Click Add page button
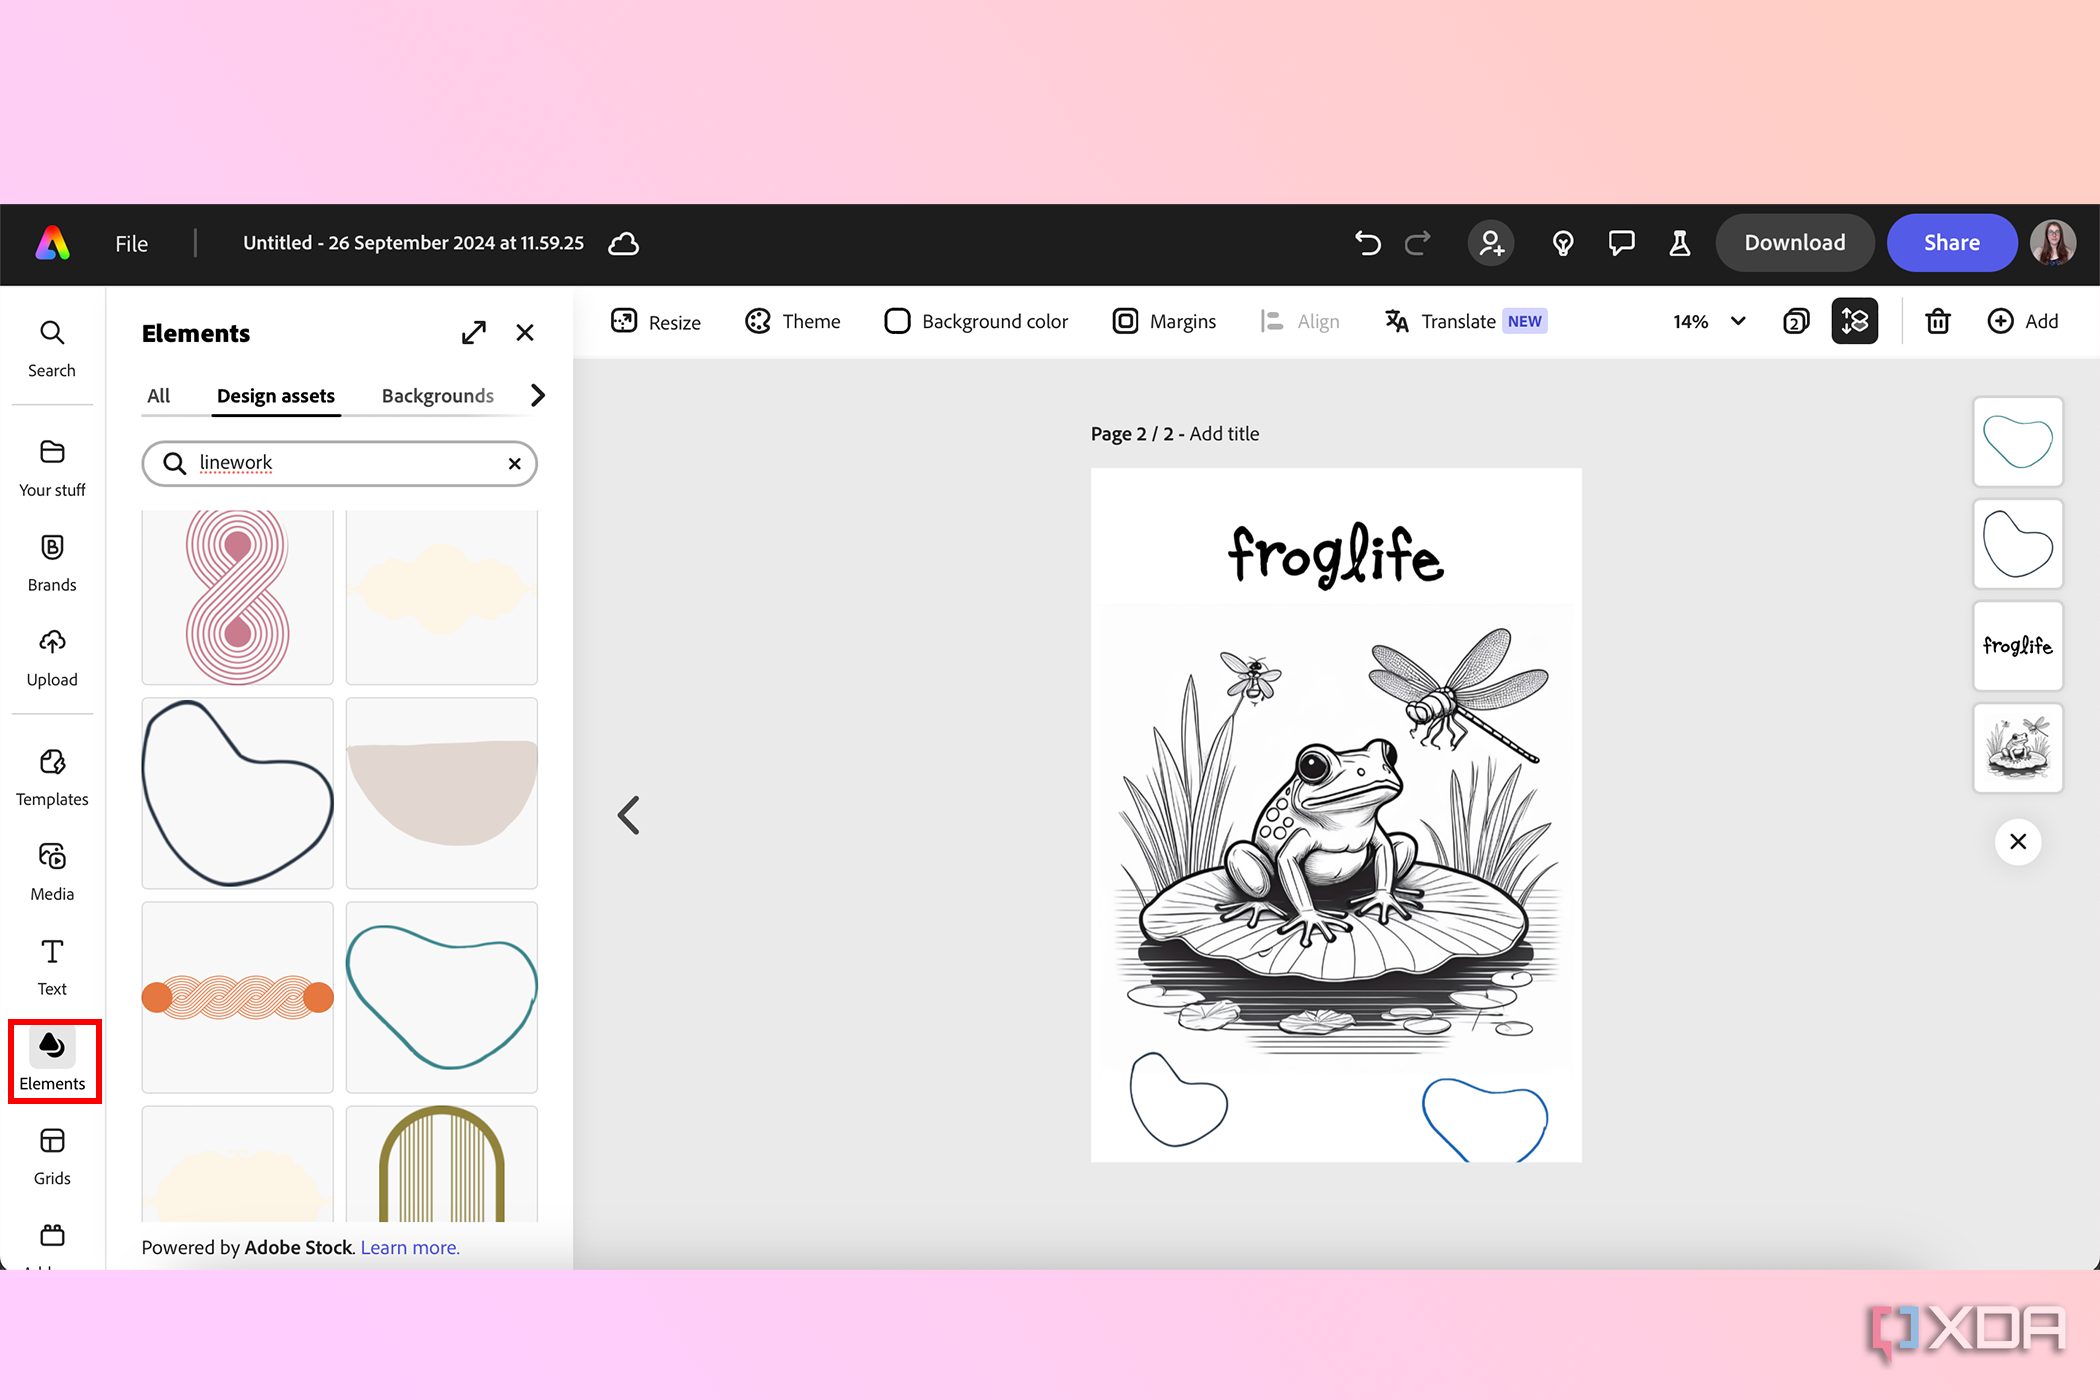Image resolution: width=2100 pixels, height=1400 pixels. (x=2023, y=321)
